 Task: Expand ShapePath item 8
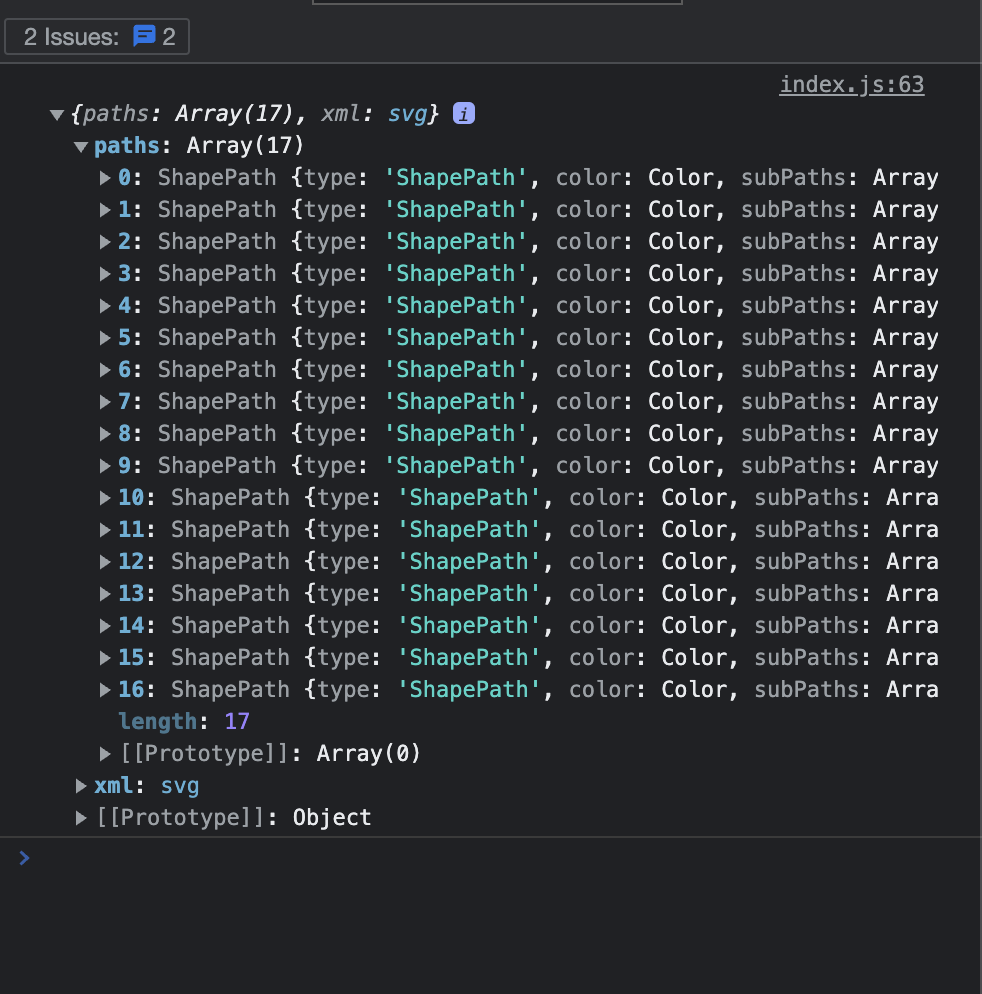click(105, 434)
